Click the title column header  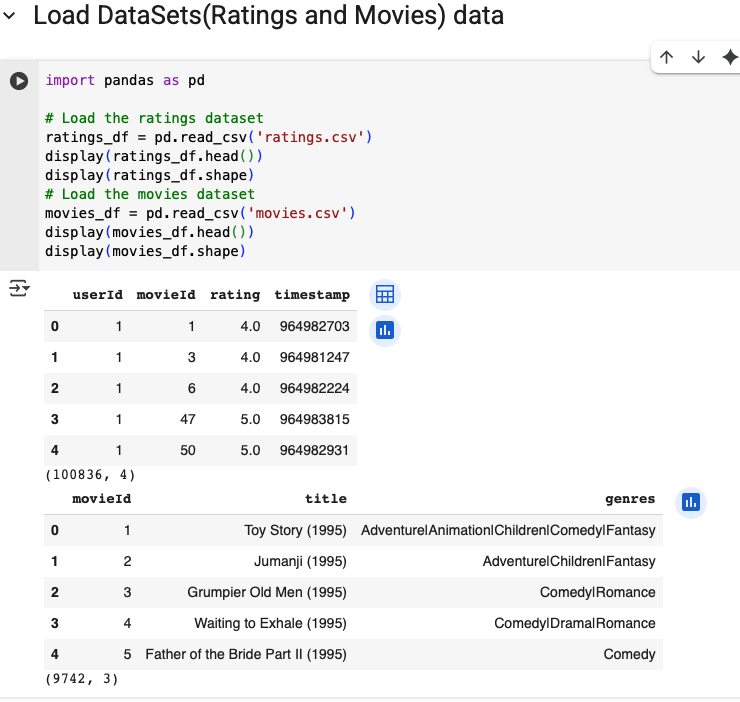pos(326,499)
